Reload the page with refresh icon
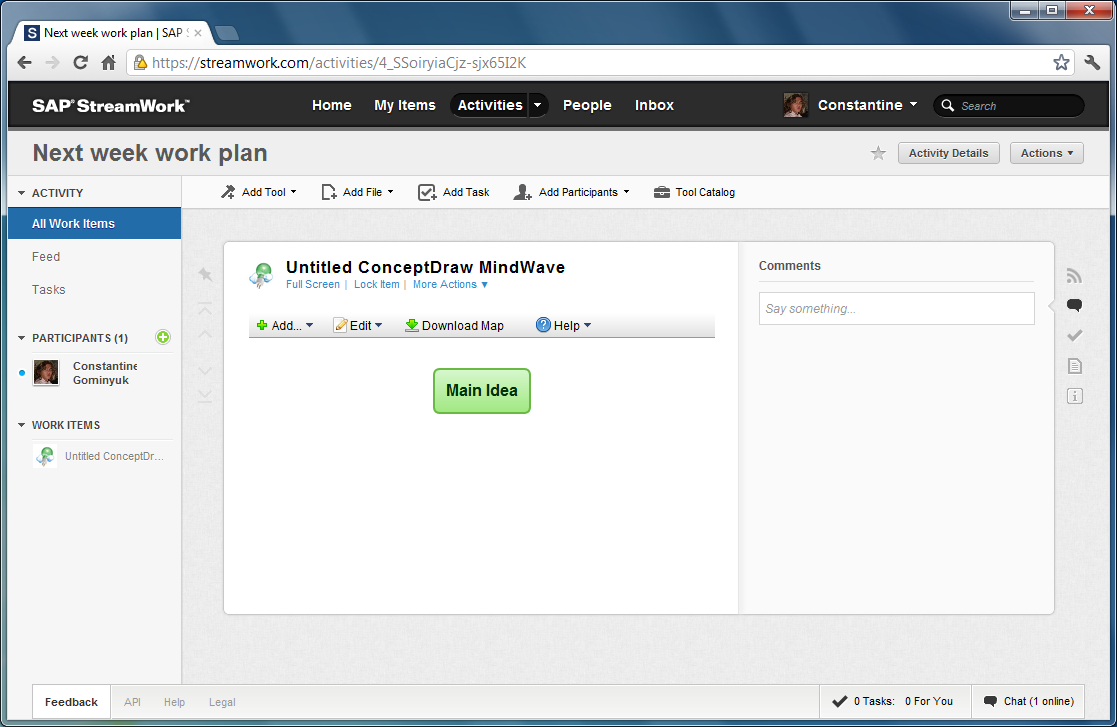The width and height of the screenshot is (1117, 727). click(x=80, y=63)
